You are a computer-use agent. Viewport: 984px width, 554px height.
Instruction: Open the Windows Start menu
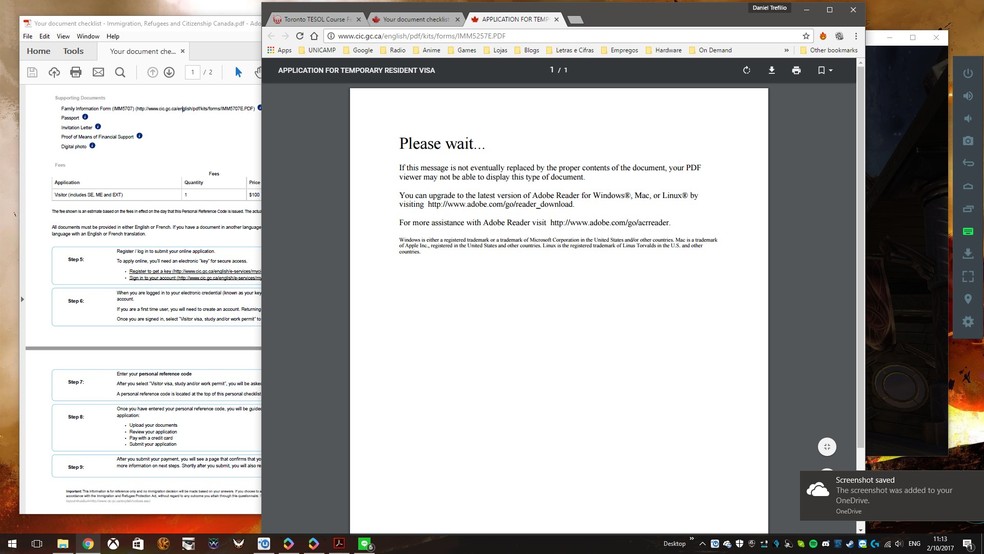pos(12,543)
